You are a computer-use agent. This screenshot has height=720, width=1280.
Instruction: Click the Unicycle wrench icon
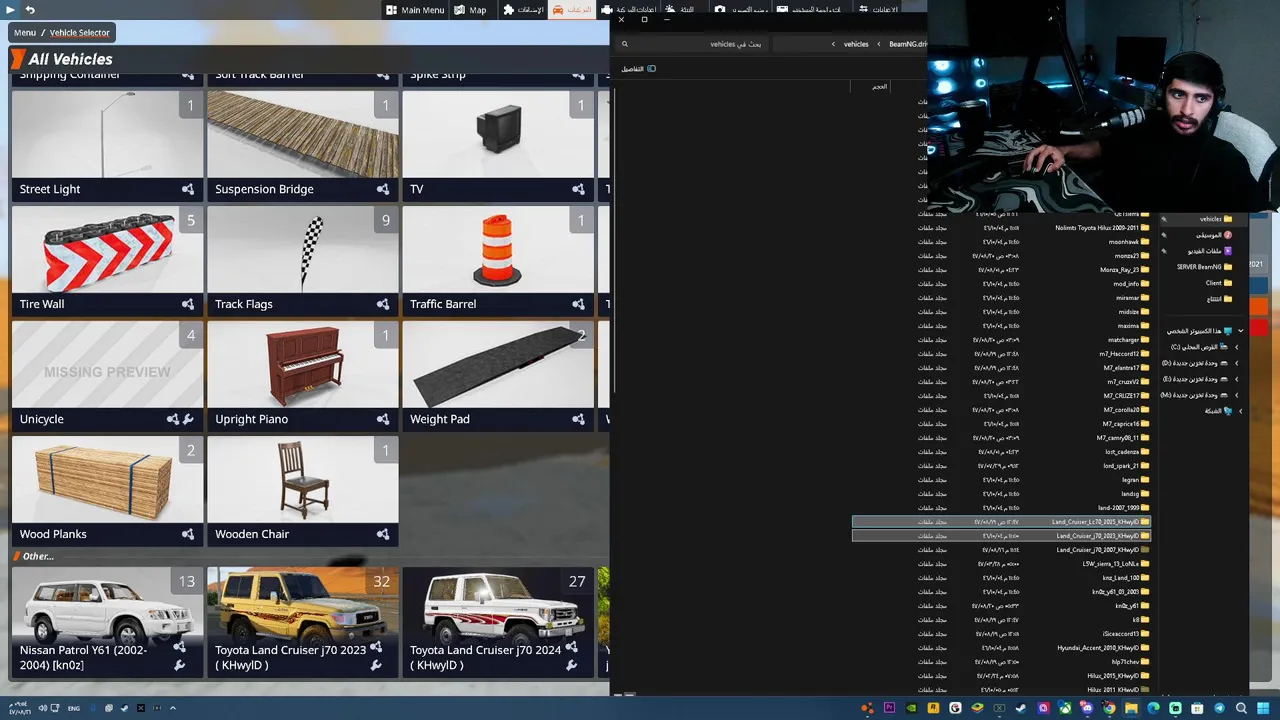[188, 419]
